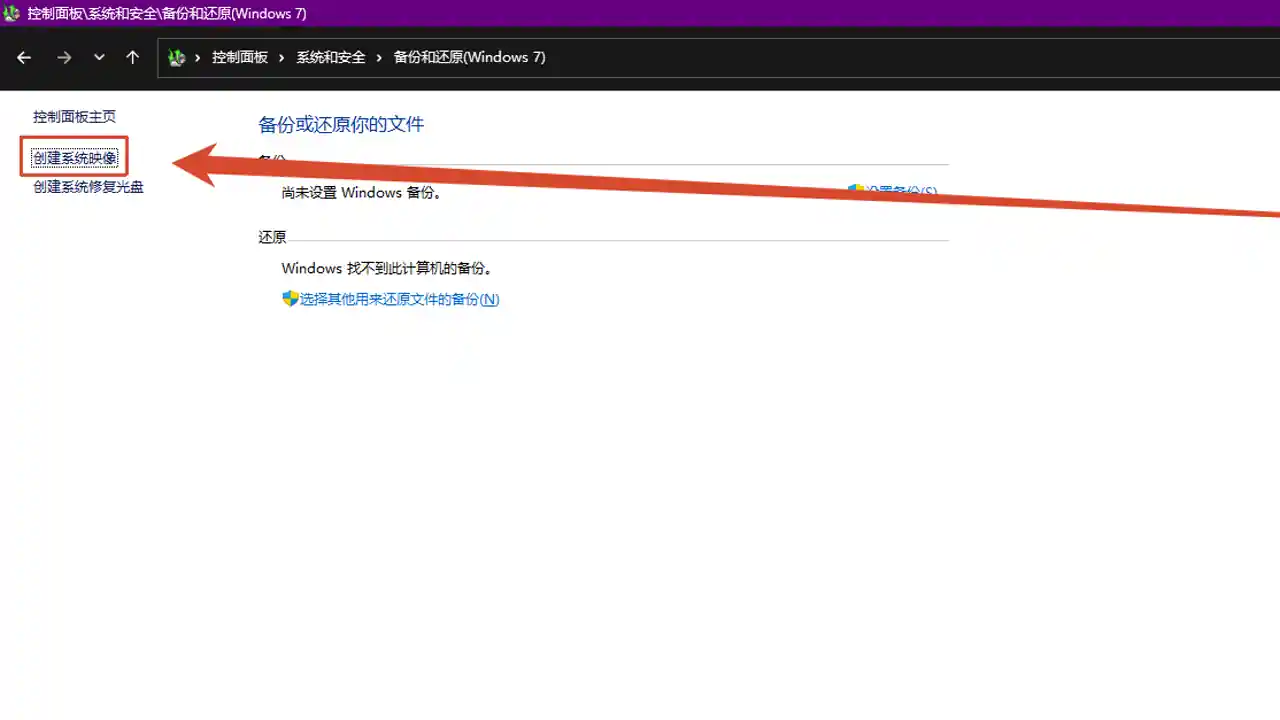Open the 系统和安全 breadcrumb
Viewport: 1280px width, 720px height.
point(331,58)
